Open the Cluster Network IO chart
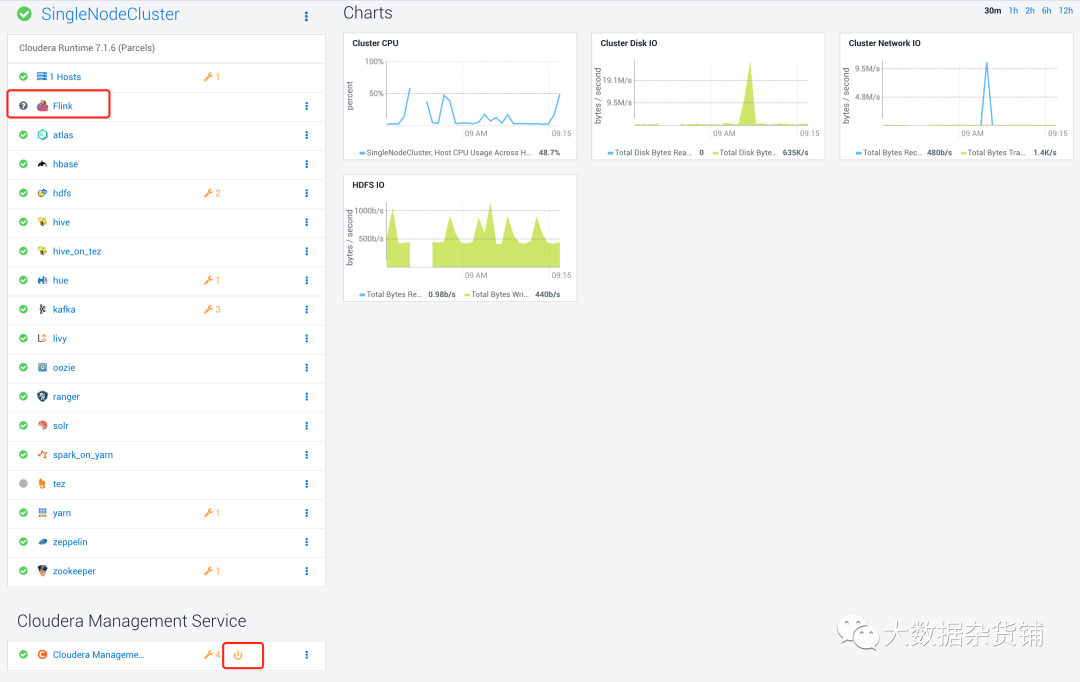 coord(956,96)
